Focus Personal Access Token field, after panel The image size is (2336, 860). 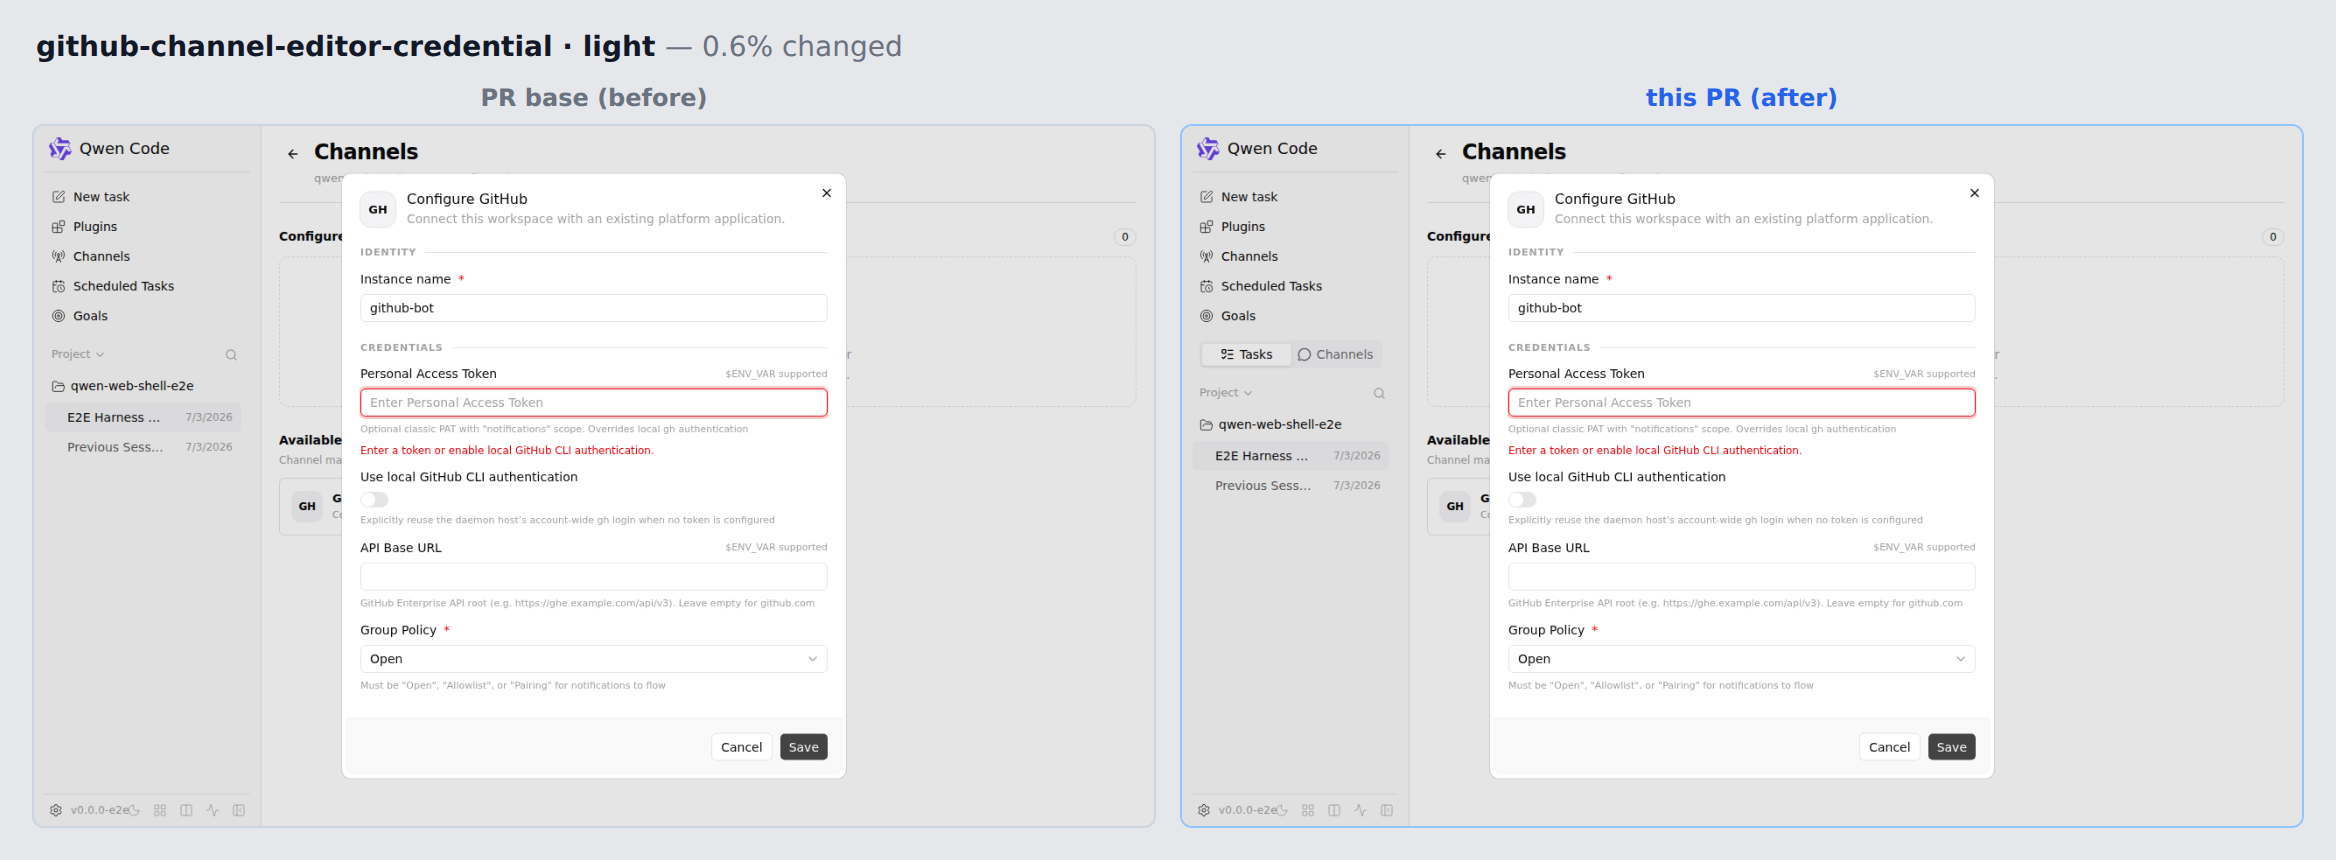click(x=1742, y=402)
